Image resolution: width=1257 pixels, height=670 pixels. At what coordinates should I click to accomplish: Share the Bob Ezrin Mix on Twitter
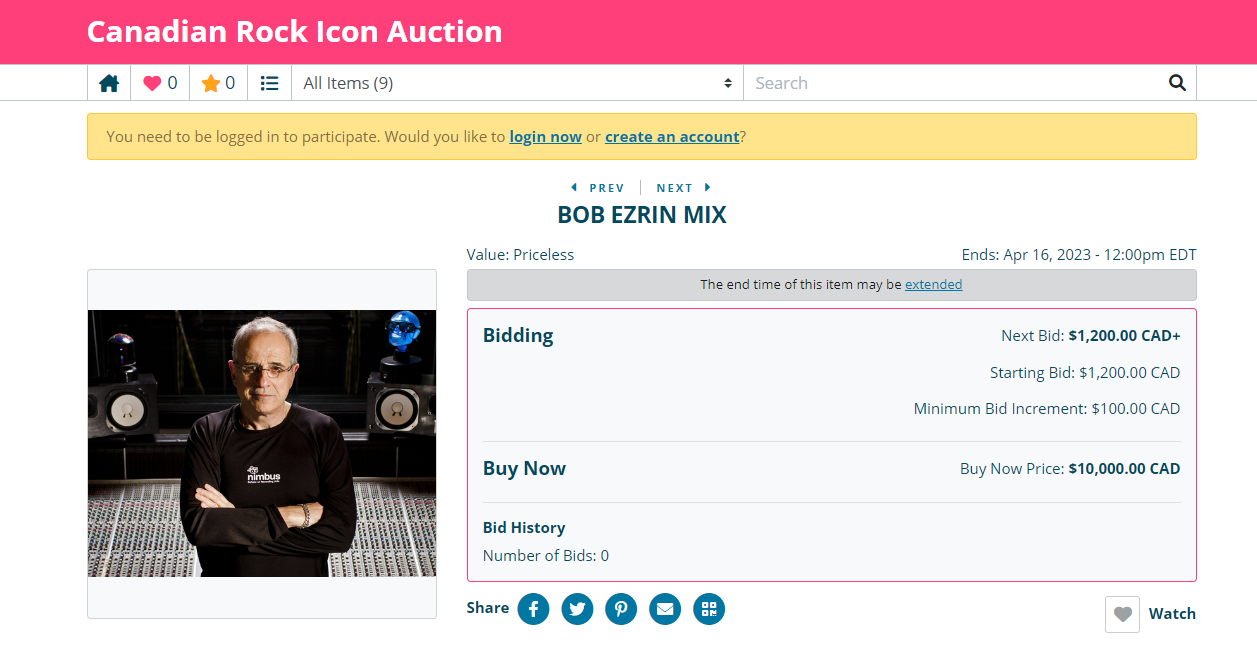[577, 609]
